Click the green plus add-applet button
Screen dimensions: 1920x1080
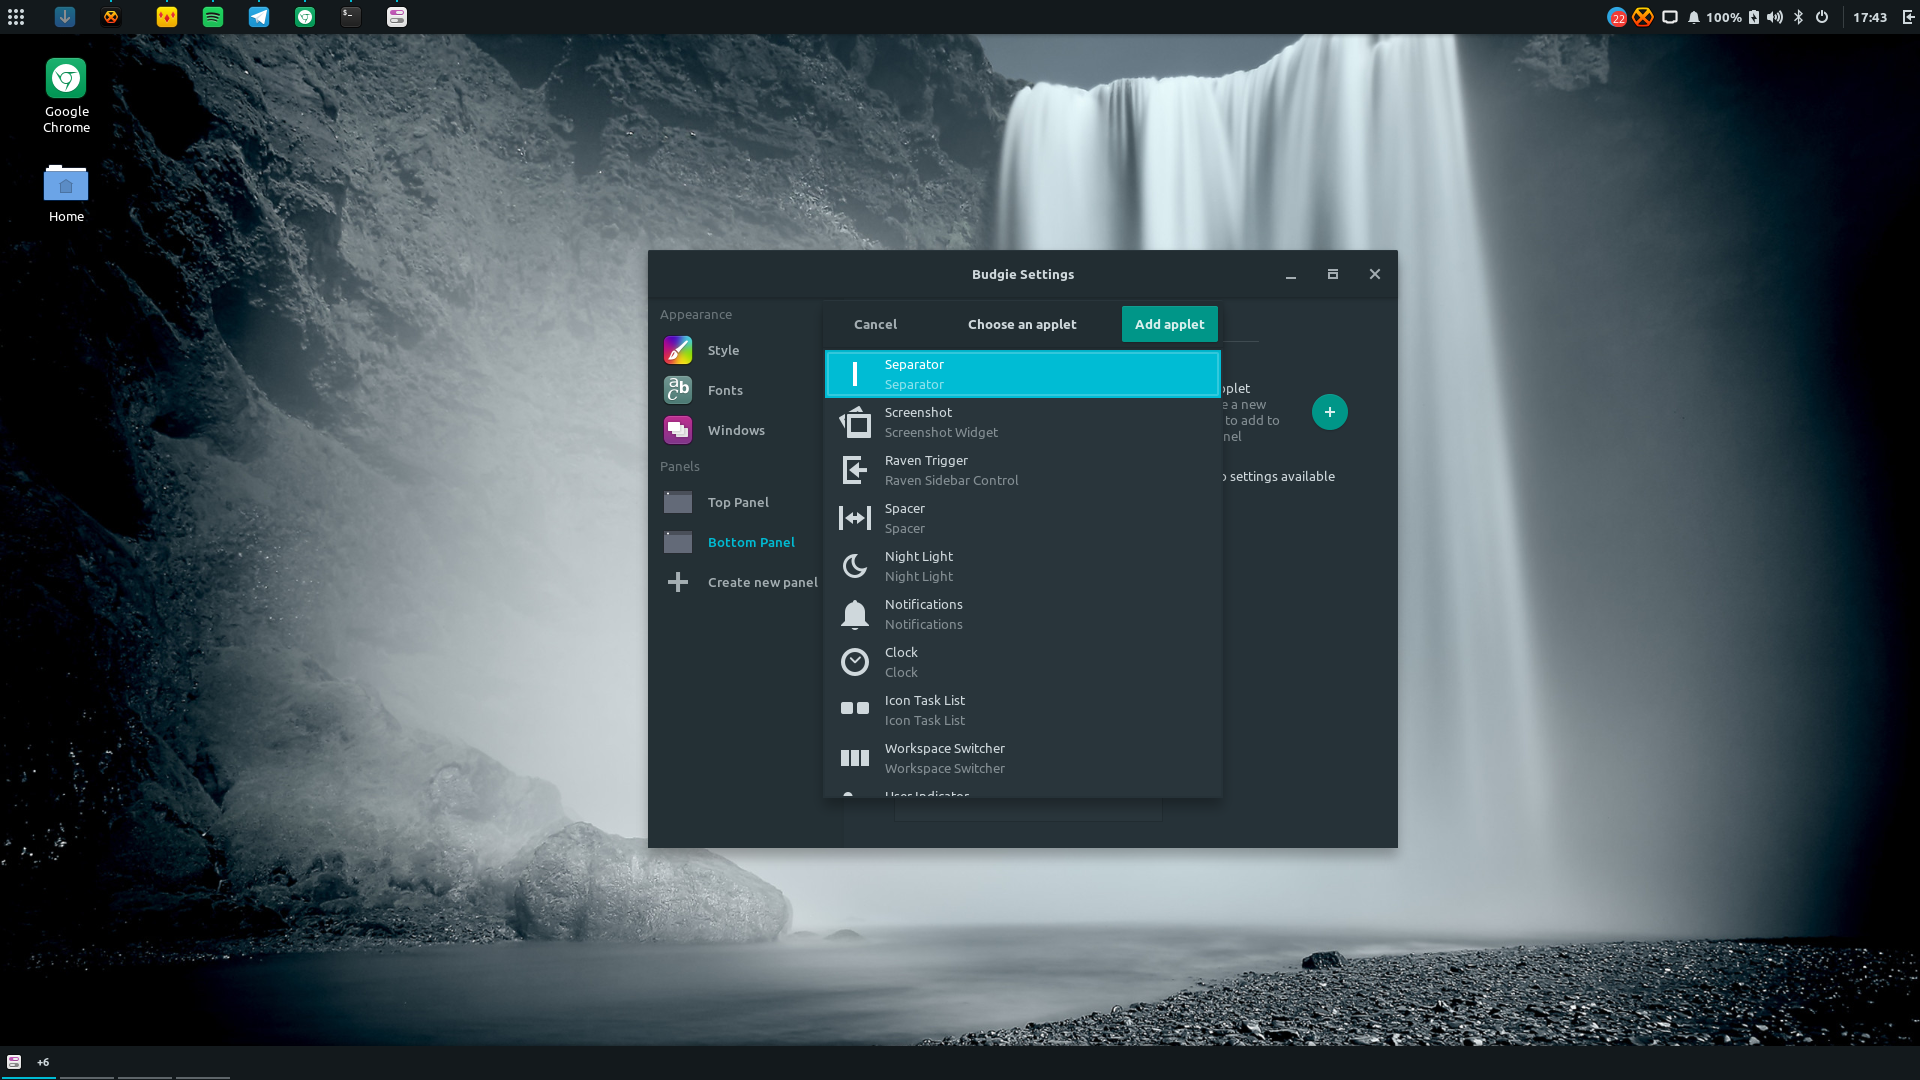(1329, 412)
